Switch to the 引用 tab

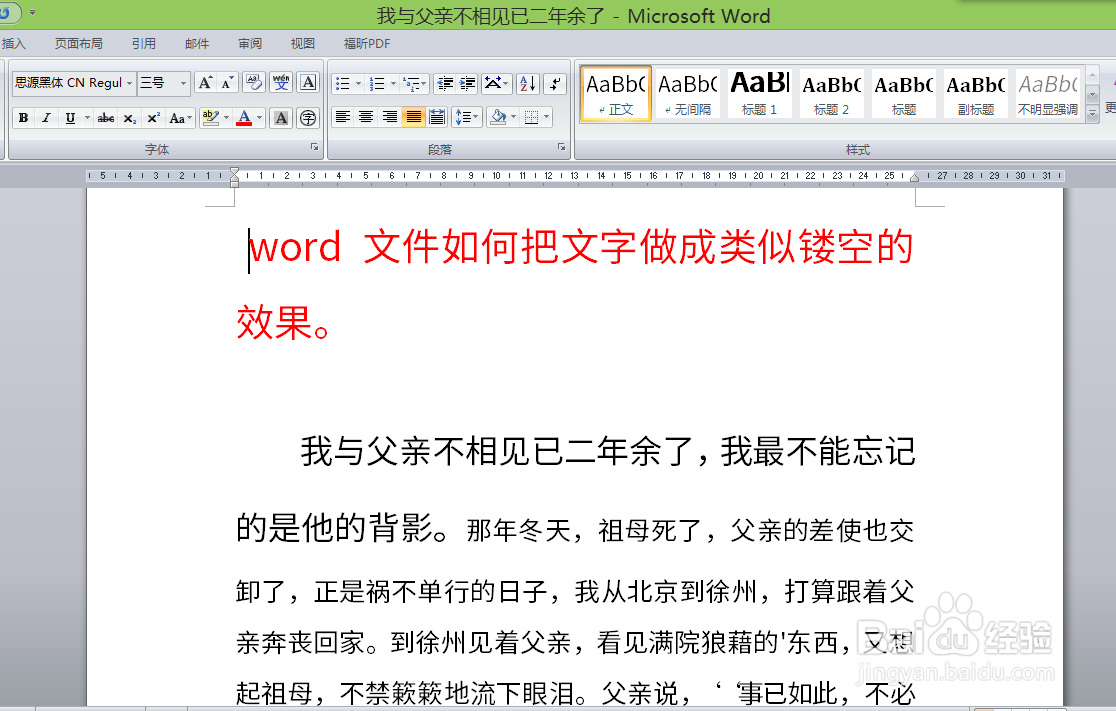pos(143,43)
